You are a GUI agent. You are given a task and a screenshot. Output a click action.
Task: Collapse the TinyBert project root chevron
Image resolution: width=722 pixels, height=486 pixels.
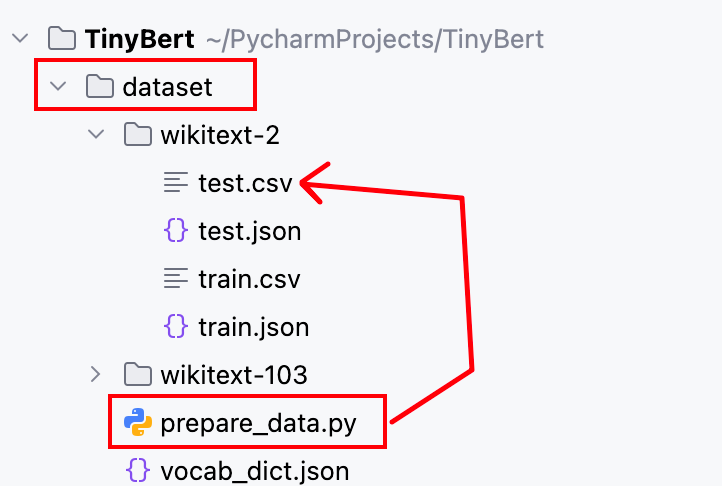20,38
